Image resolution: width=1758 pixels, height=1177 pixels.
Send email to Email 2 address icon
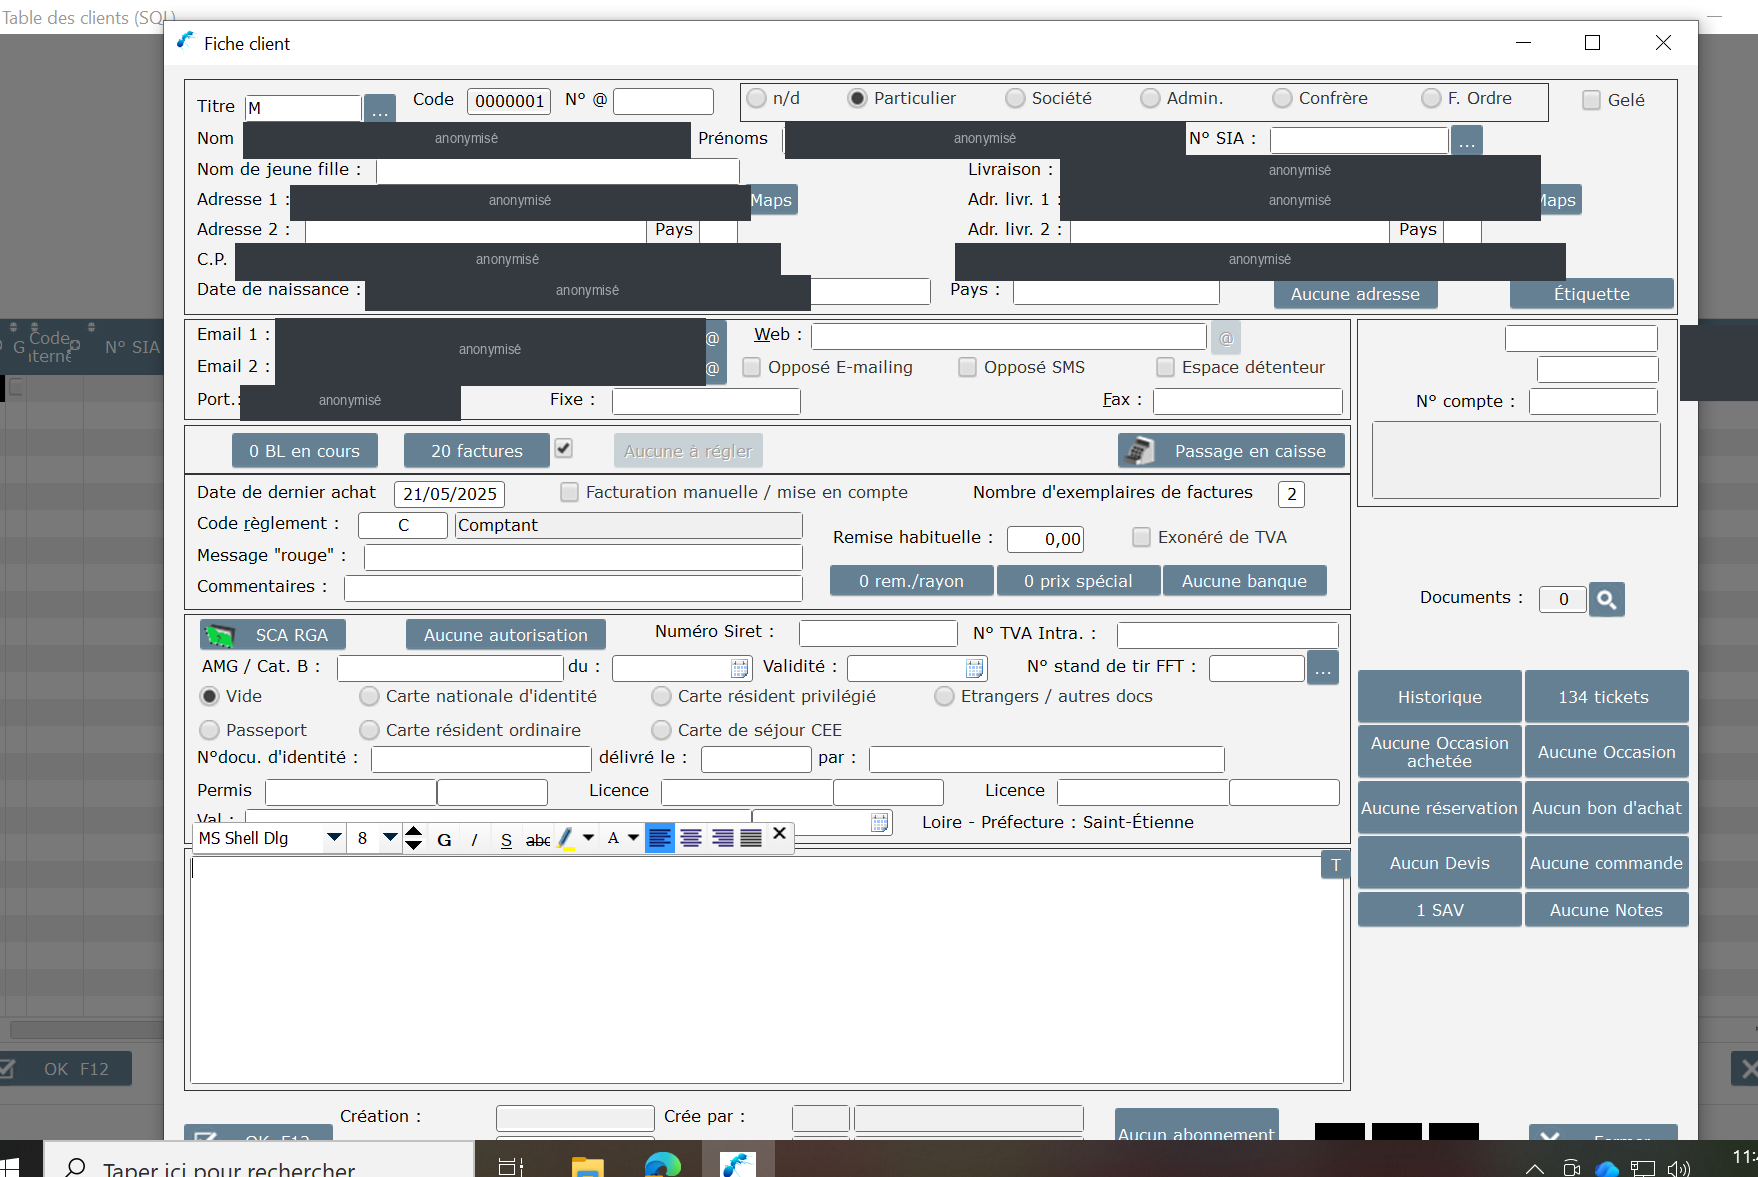click(x=713, y=369)
